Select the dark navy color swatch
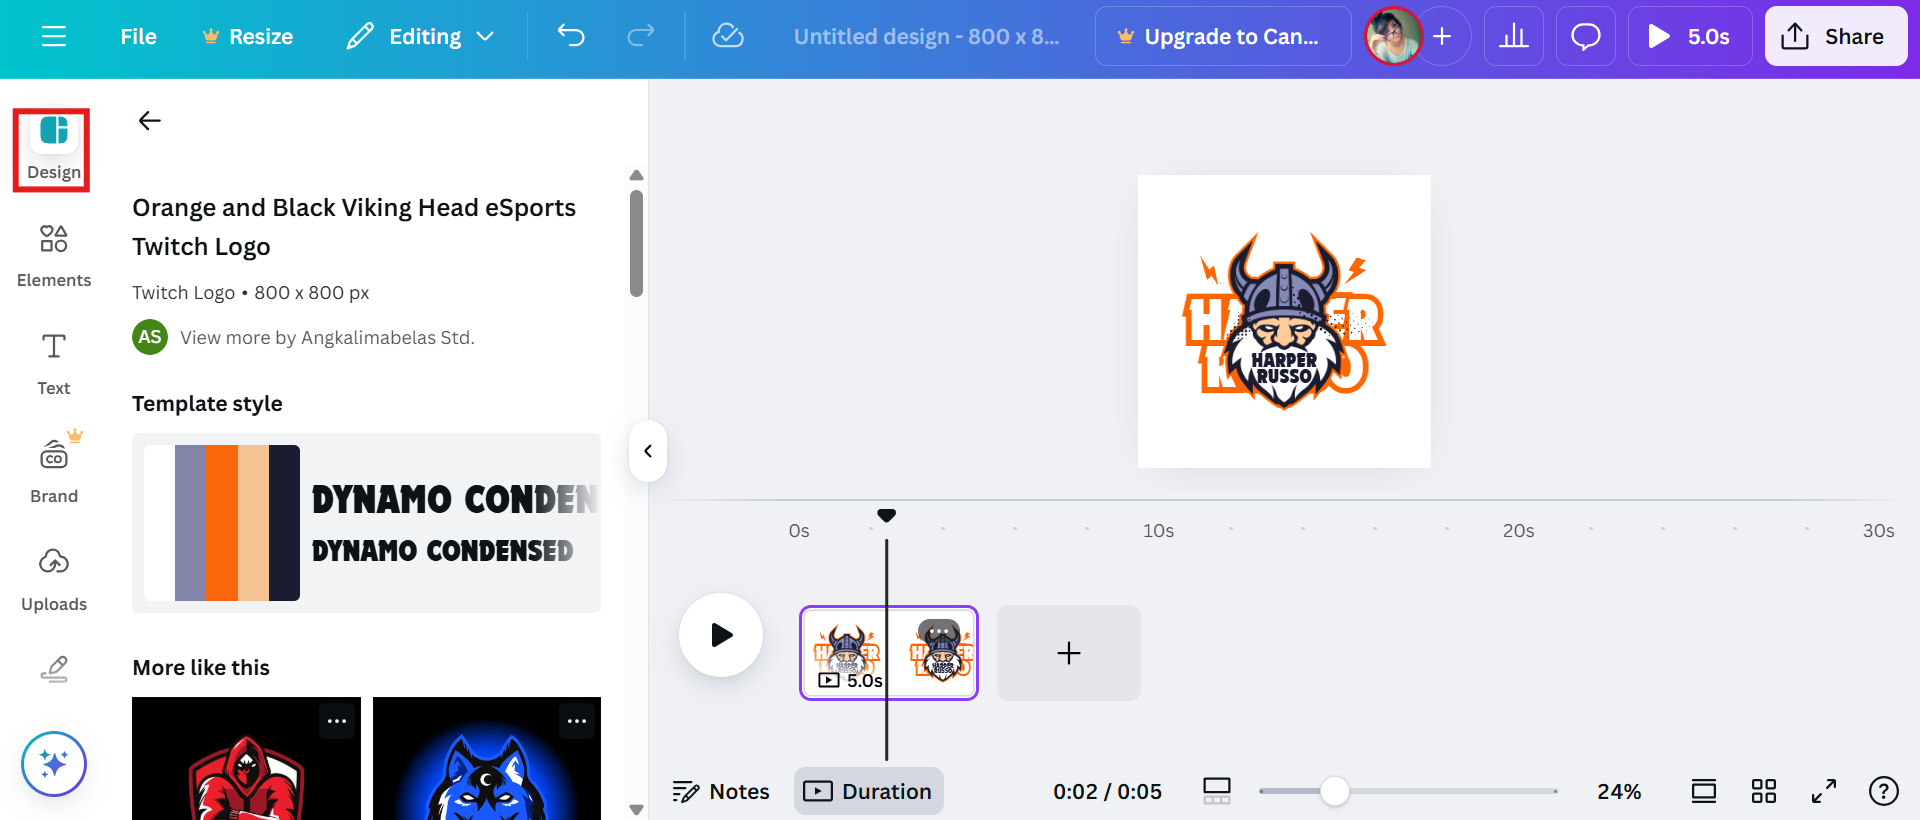The image size is (1920, 820). click(284, 523)
